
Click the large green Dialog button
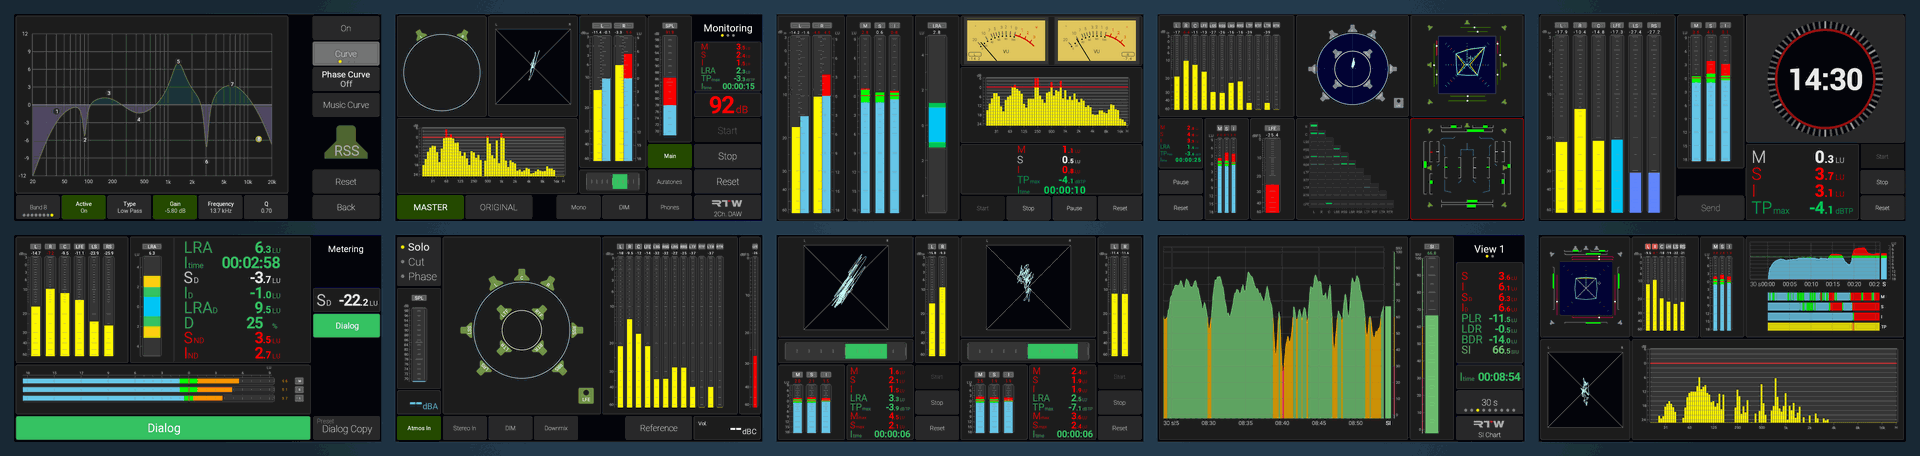(x=163, y=428)
